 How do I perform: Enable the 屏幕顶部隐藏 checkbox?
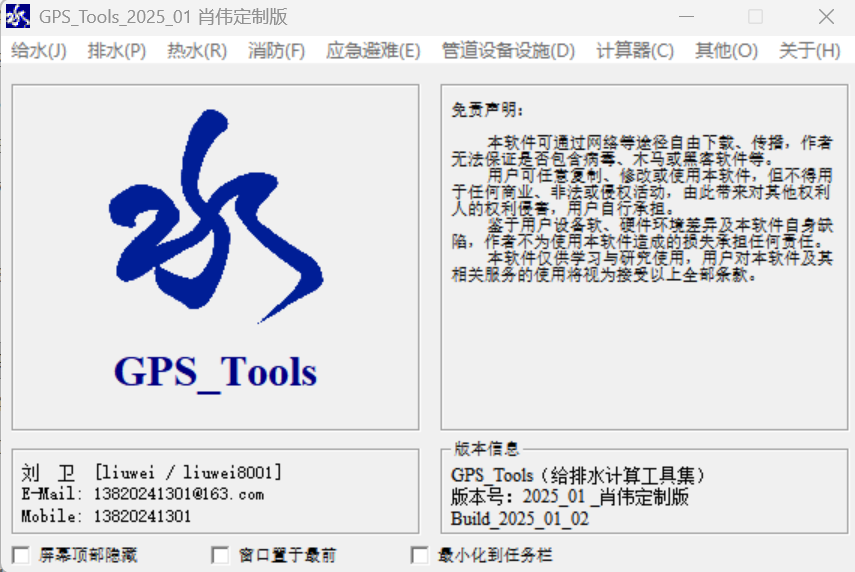(21, 555)
